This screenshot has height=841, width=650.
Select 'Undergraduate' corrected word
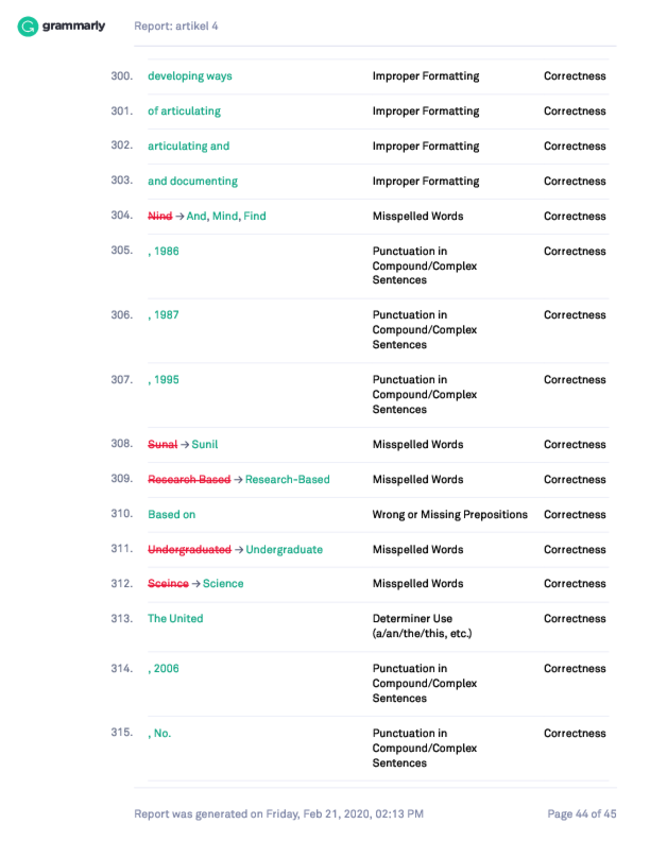(x=284, y=550)
